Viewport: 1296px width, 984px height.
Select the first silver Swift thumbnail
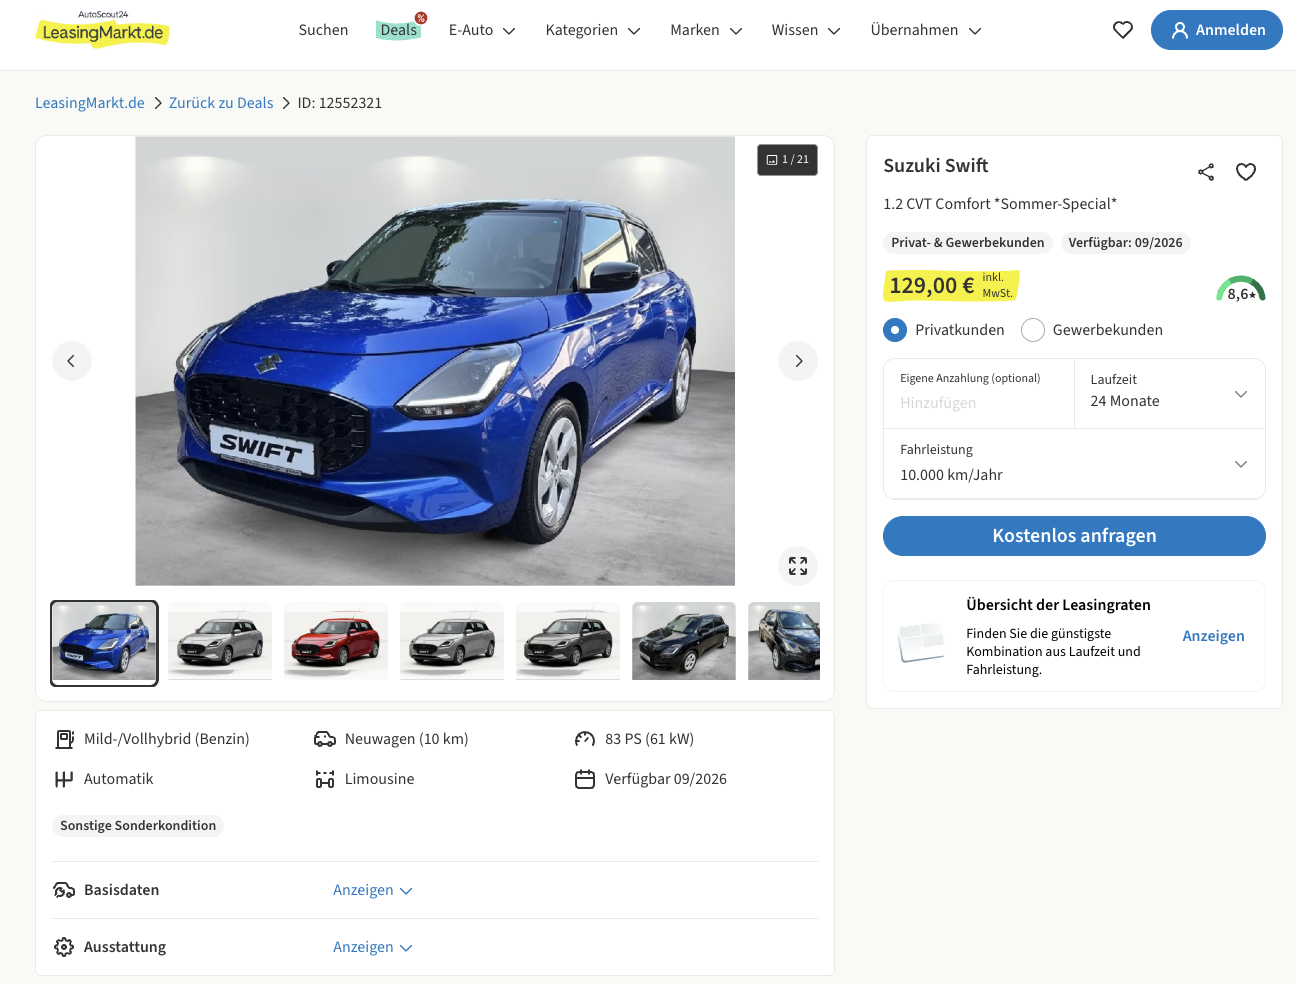pyautogui.click(x=220, y=641)
